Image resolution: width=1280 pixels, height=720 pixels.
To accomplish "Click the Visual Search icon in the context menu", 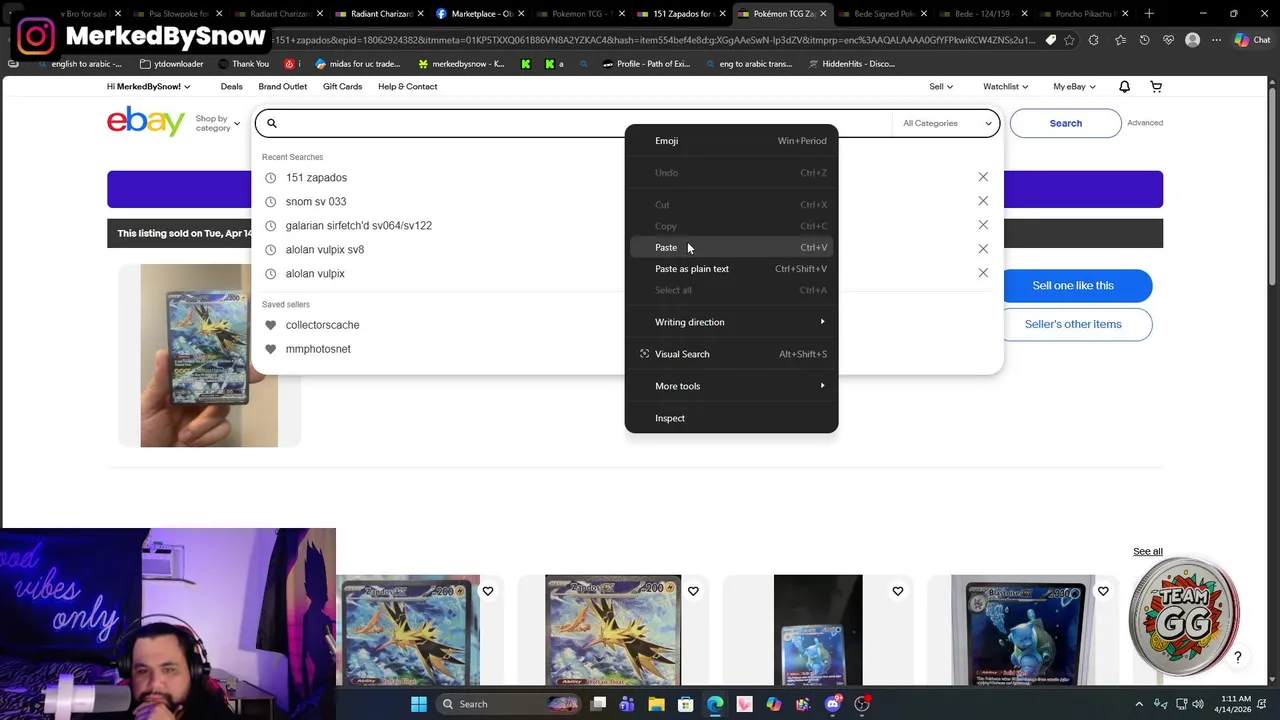I will coord(644,354).
